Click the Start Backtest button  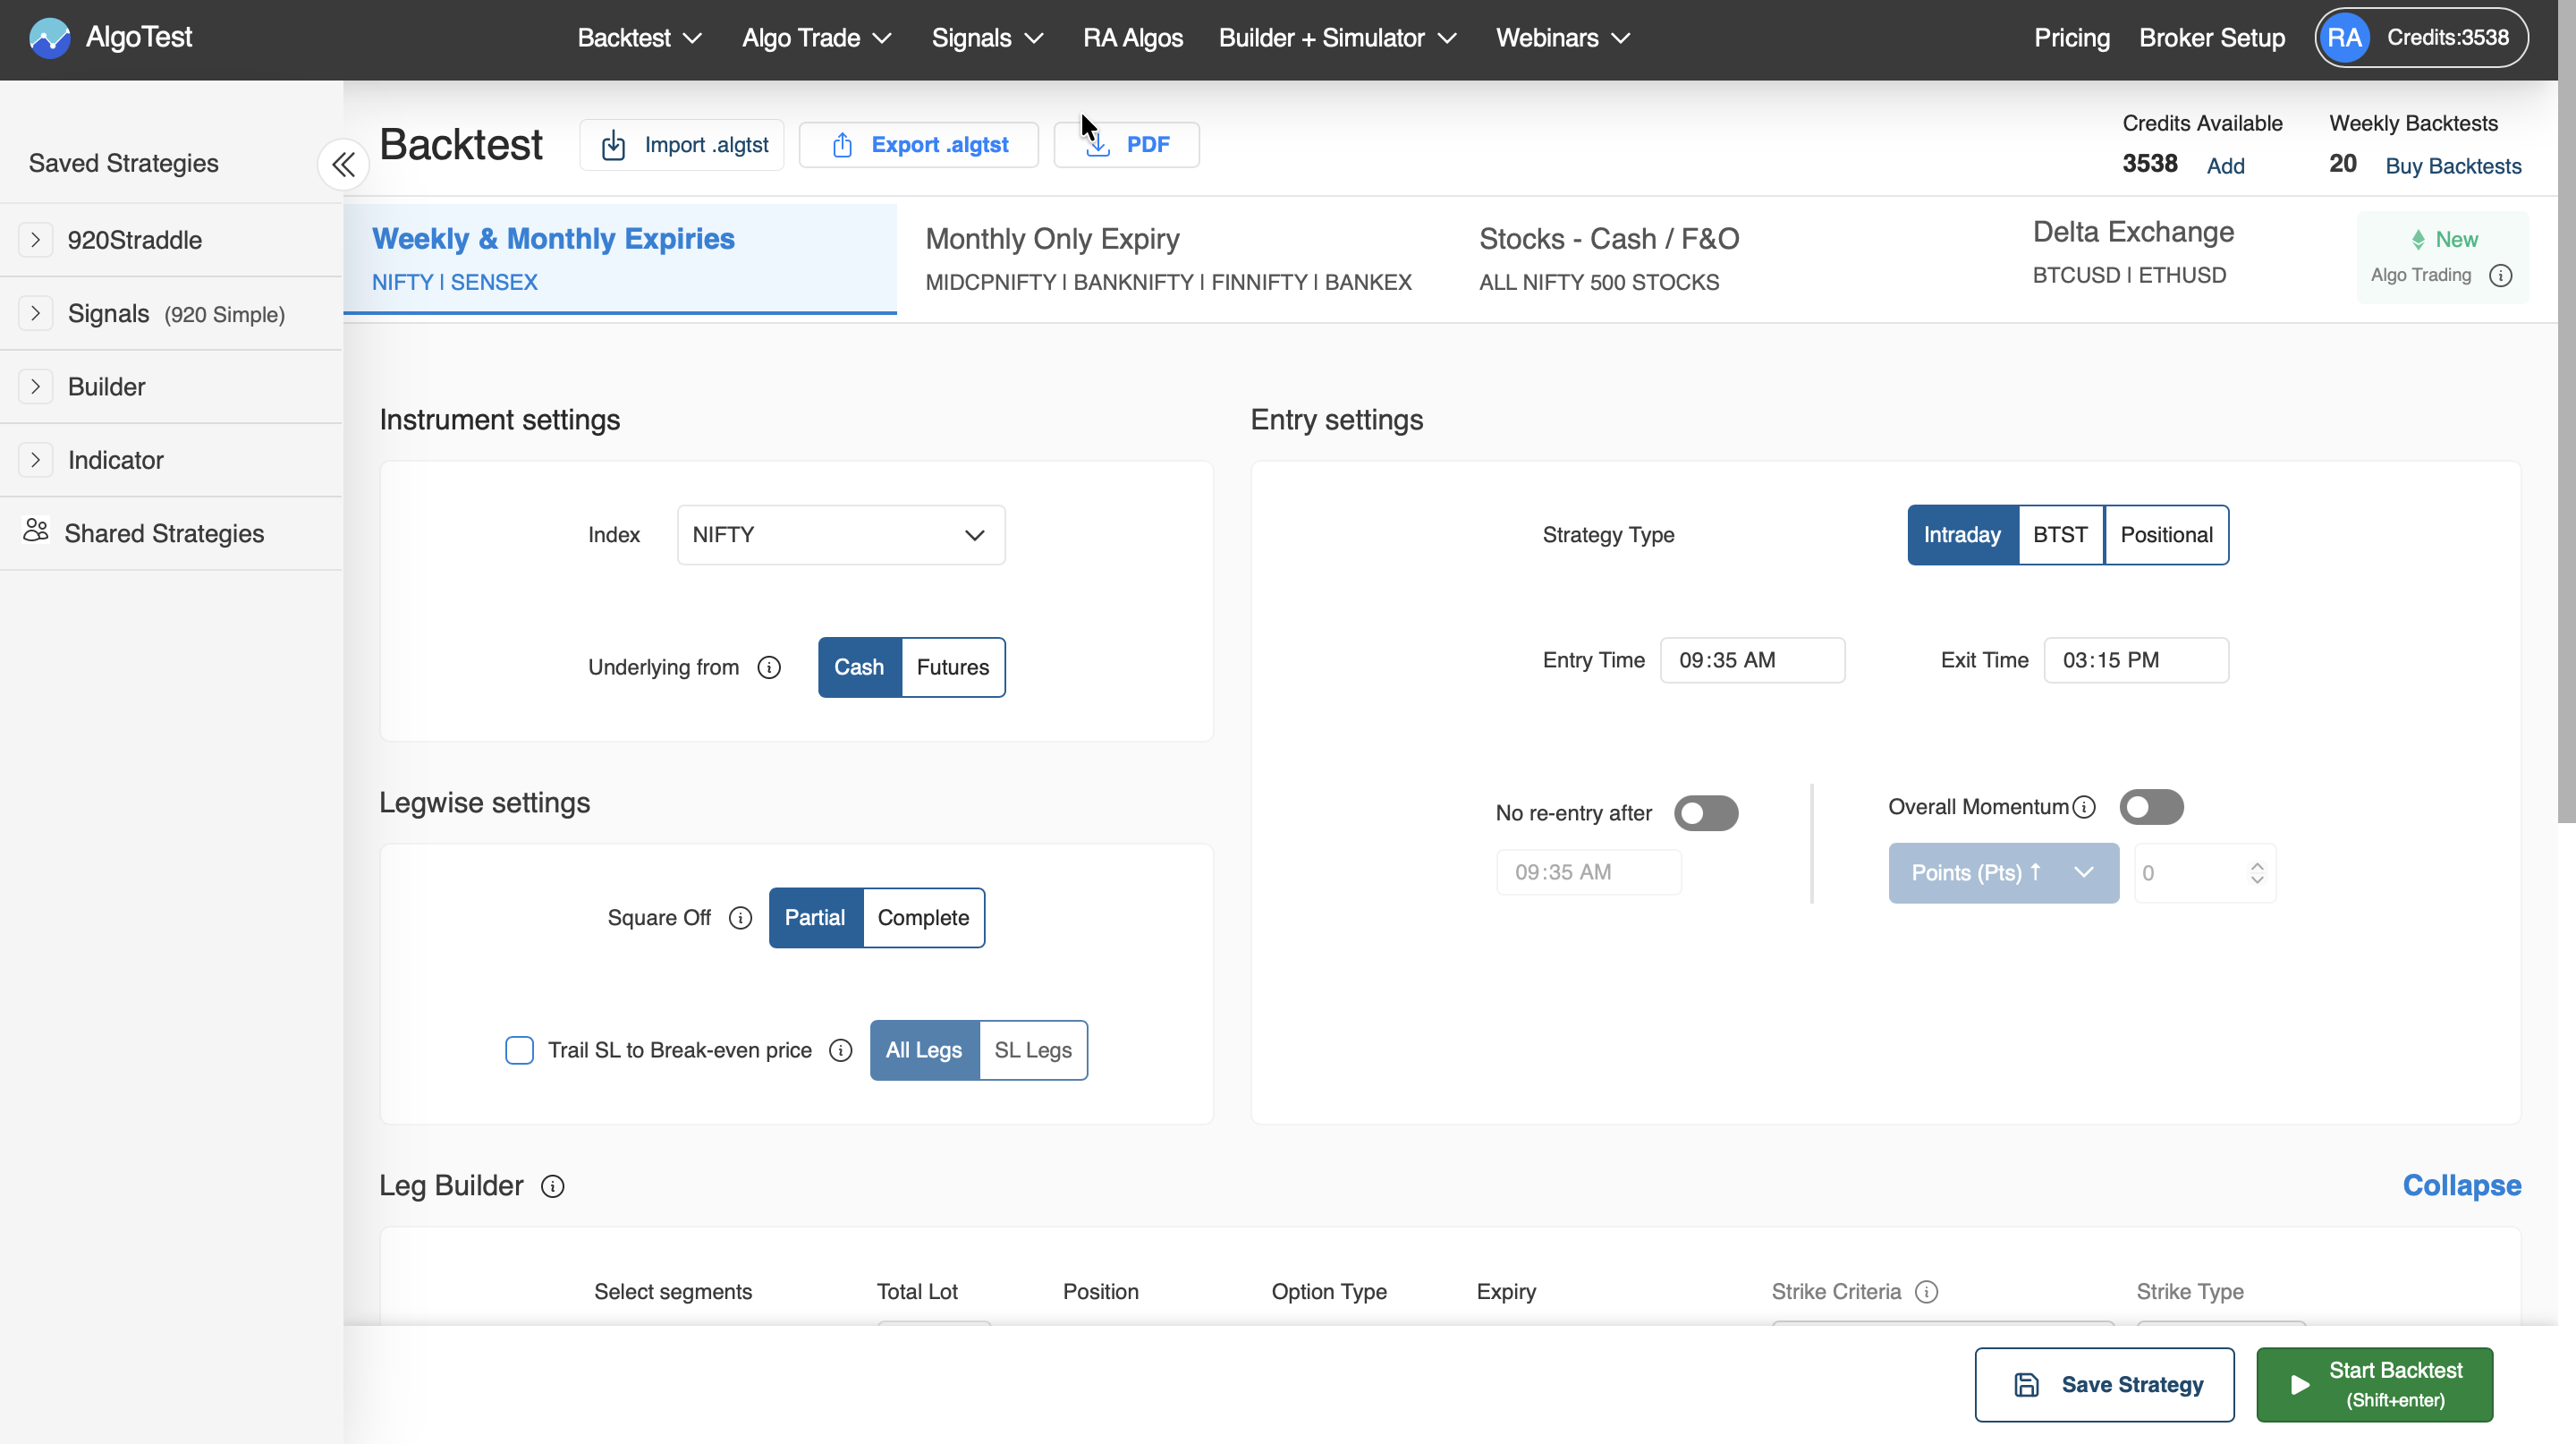pos(2374,1384)
